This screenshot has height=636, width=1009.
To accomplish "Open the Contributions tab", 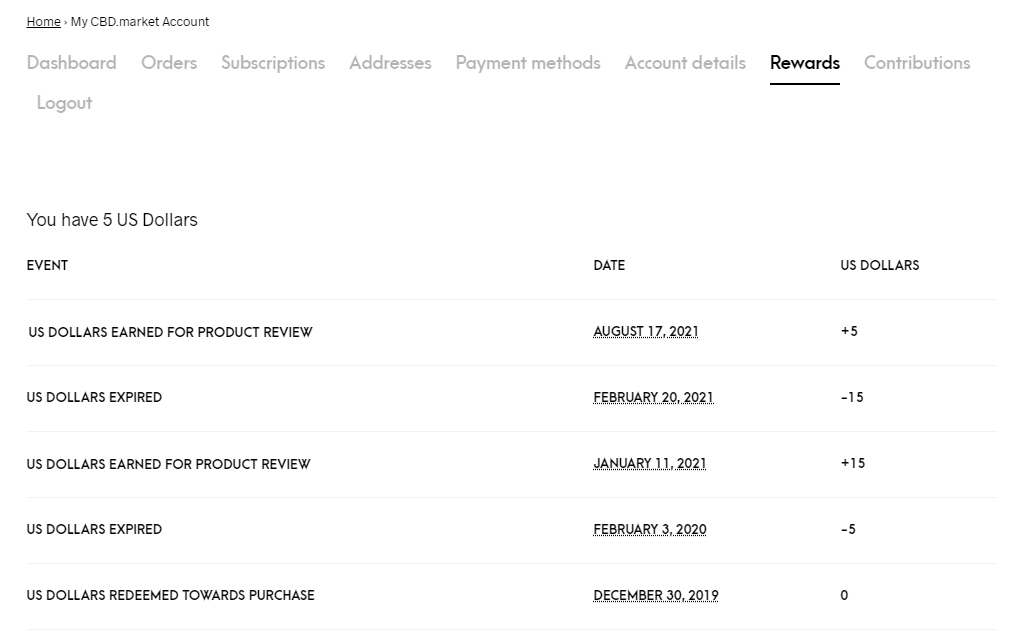I will (x=917, y=63).
